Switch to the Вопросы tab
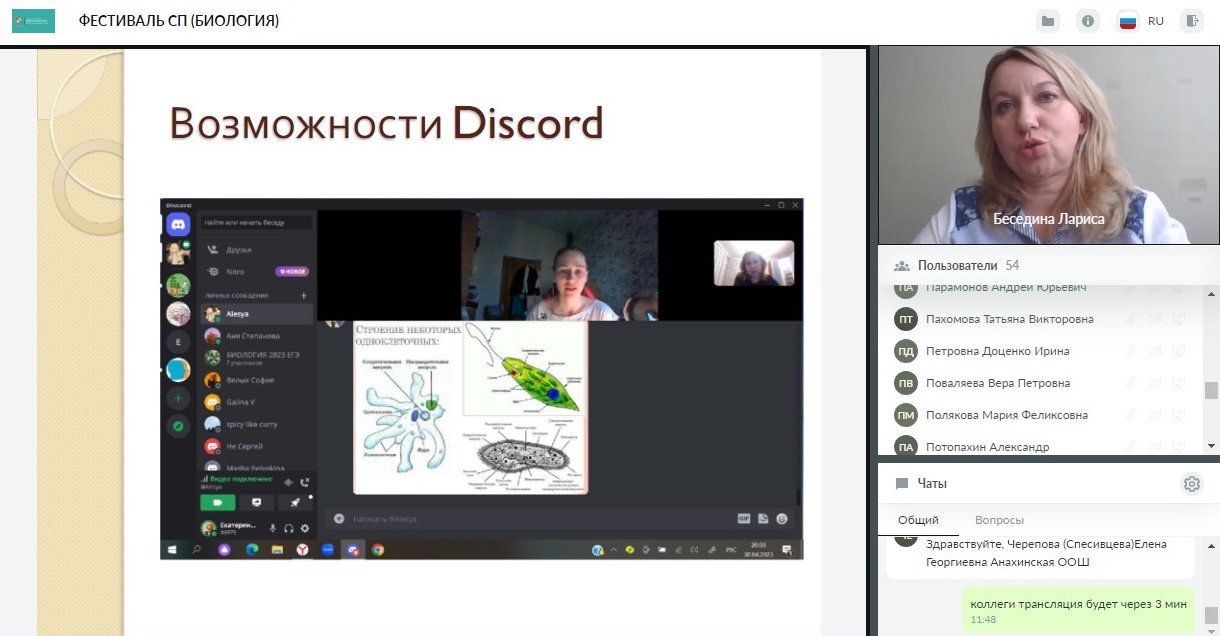This screenshot has width=1220, height=636. tap(999, 520)
